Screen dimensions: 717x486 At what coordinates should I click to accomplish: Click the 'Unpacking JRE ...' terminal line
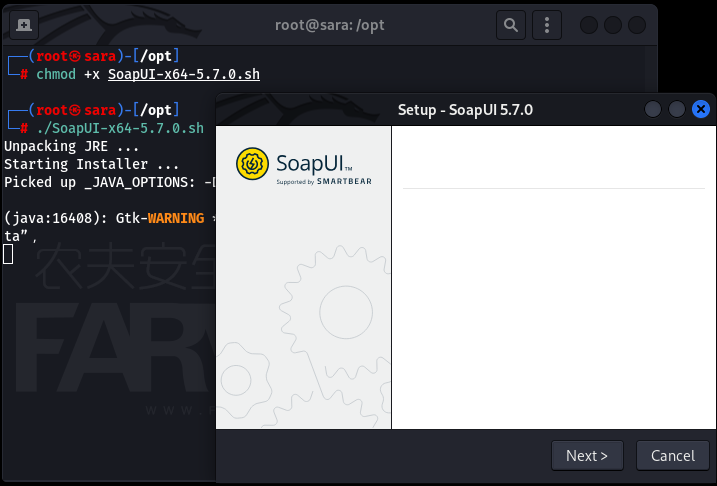71,146
